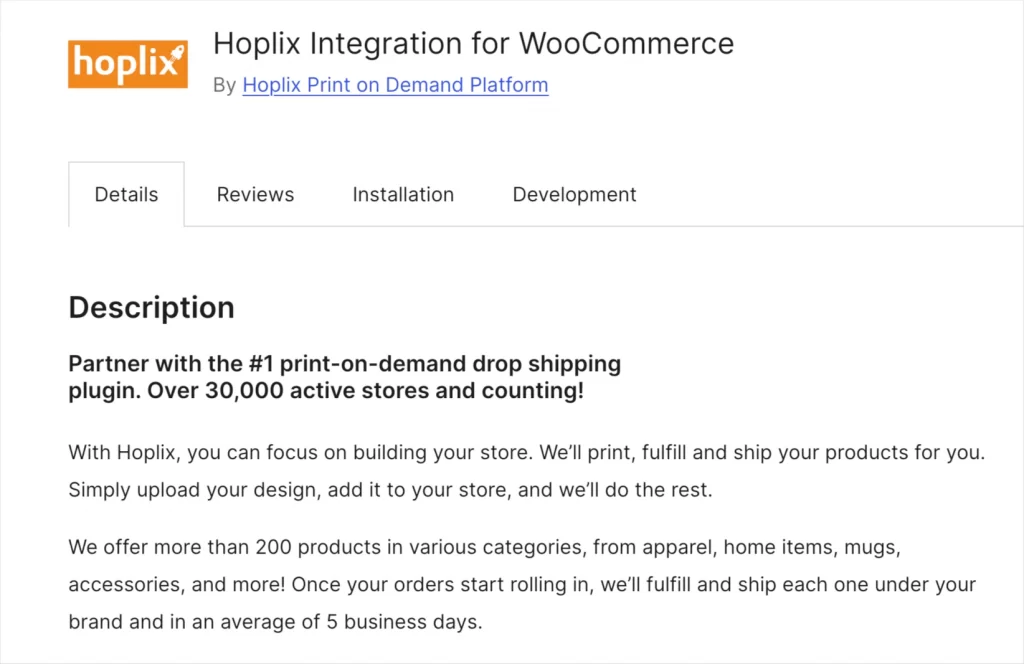Click the plugin title Hoplix Integration for WooCommerce
Screen dimensions: 1024x664
[473, 43]
